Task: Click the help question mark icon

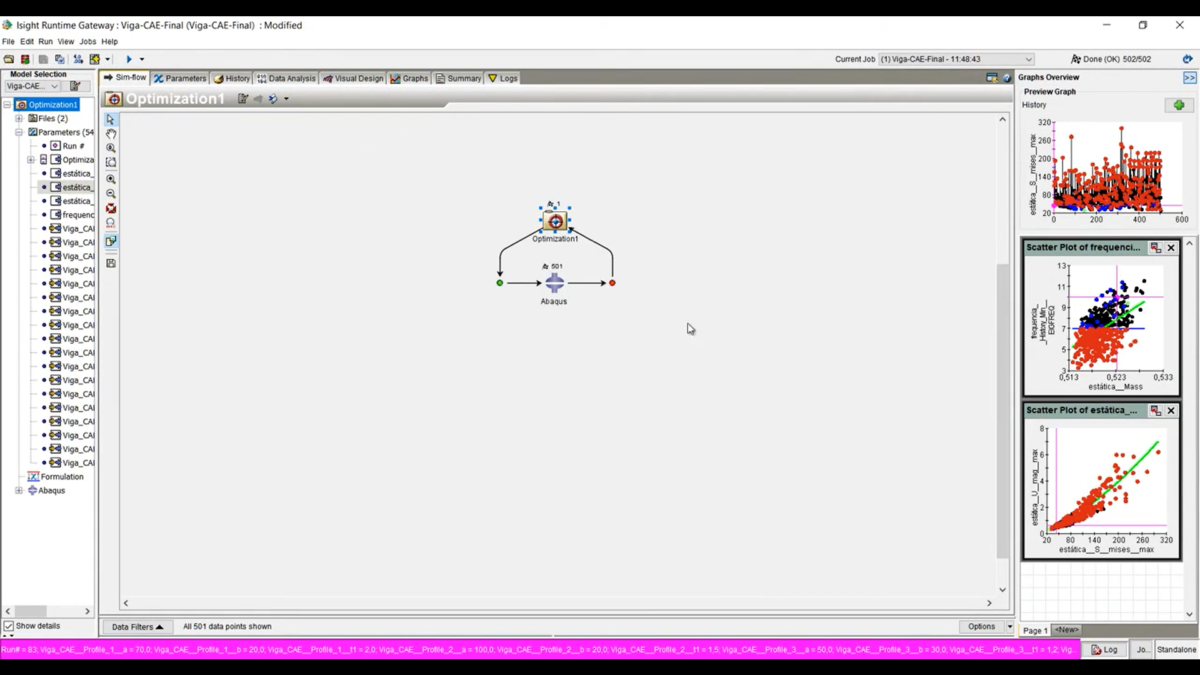Action: click(1008, 78)
